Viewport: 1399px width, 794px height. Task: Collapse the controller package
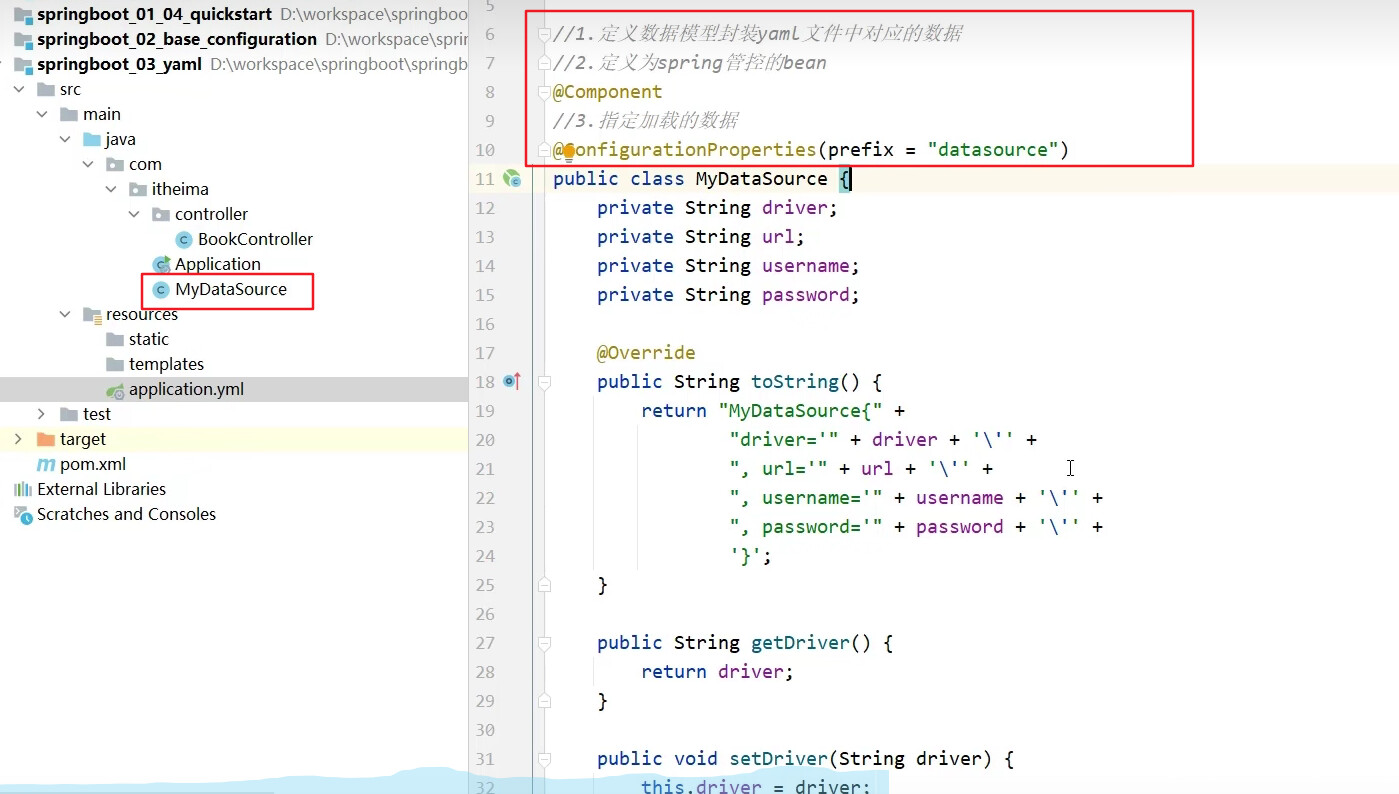coord(133,214)
